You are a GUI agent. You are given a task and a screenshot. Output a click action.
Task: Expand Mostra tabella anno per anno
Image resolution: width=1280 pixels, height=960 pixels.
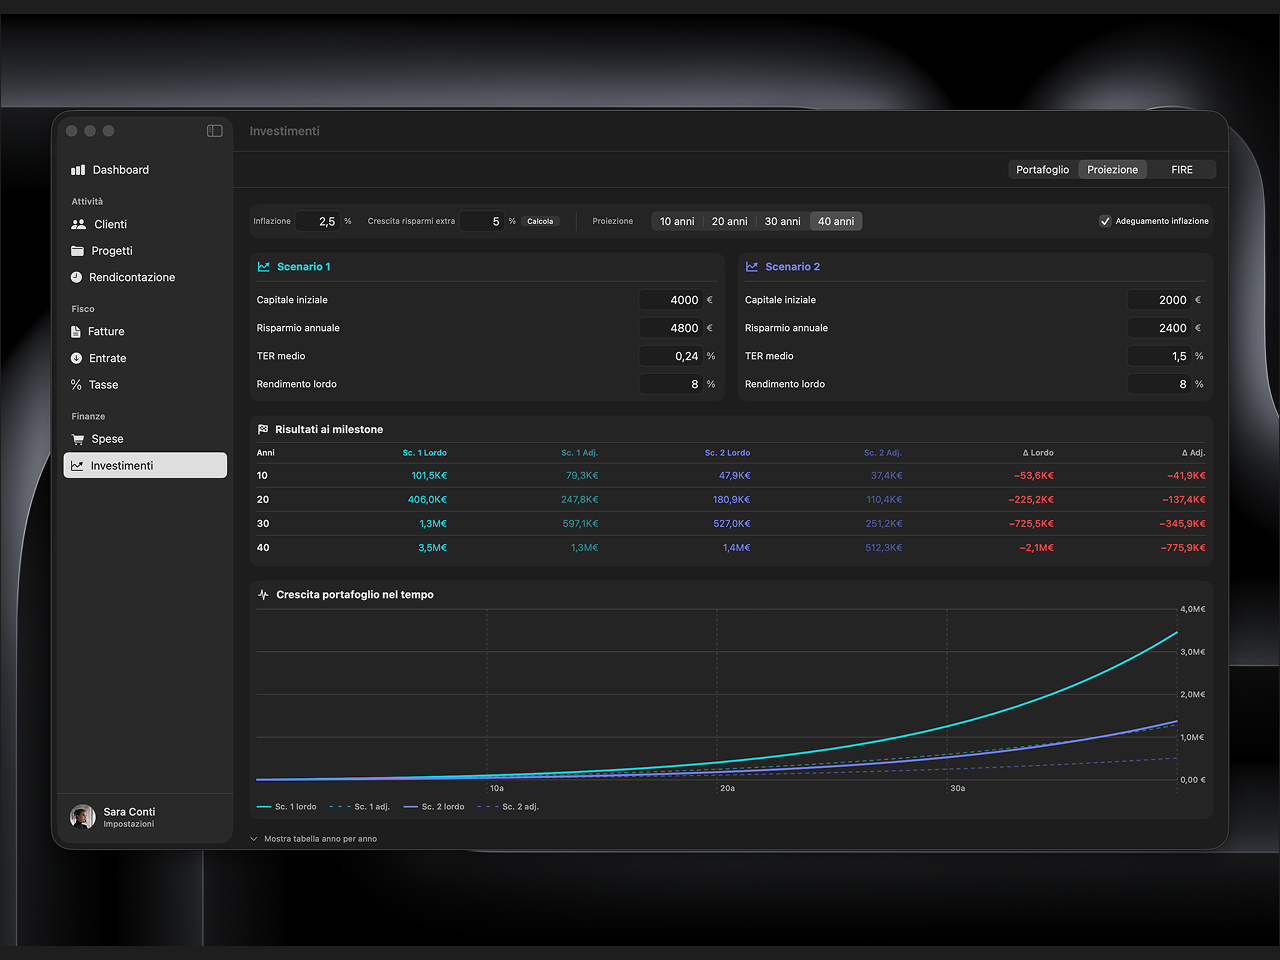(313, 839)
